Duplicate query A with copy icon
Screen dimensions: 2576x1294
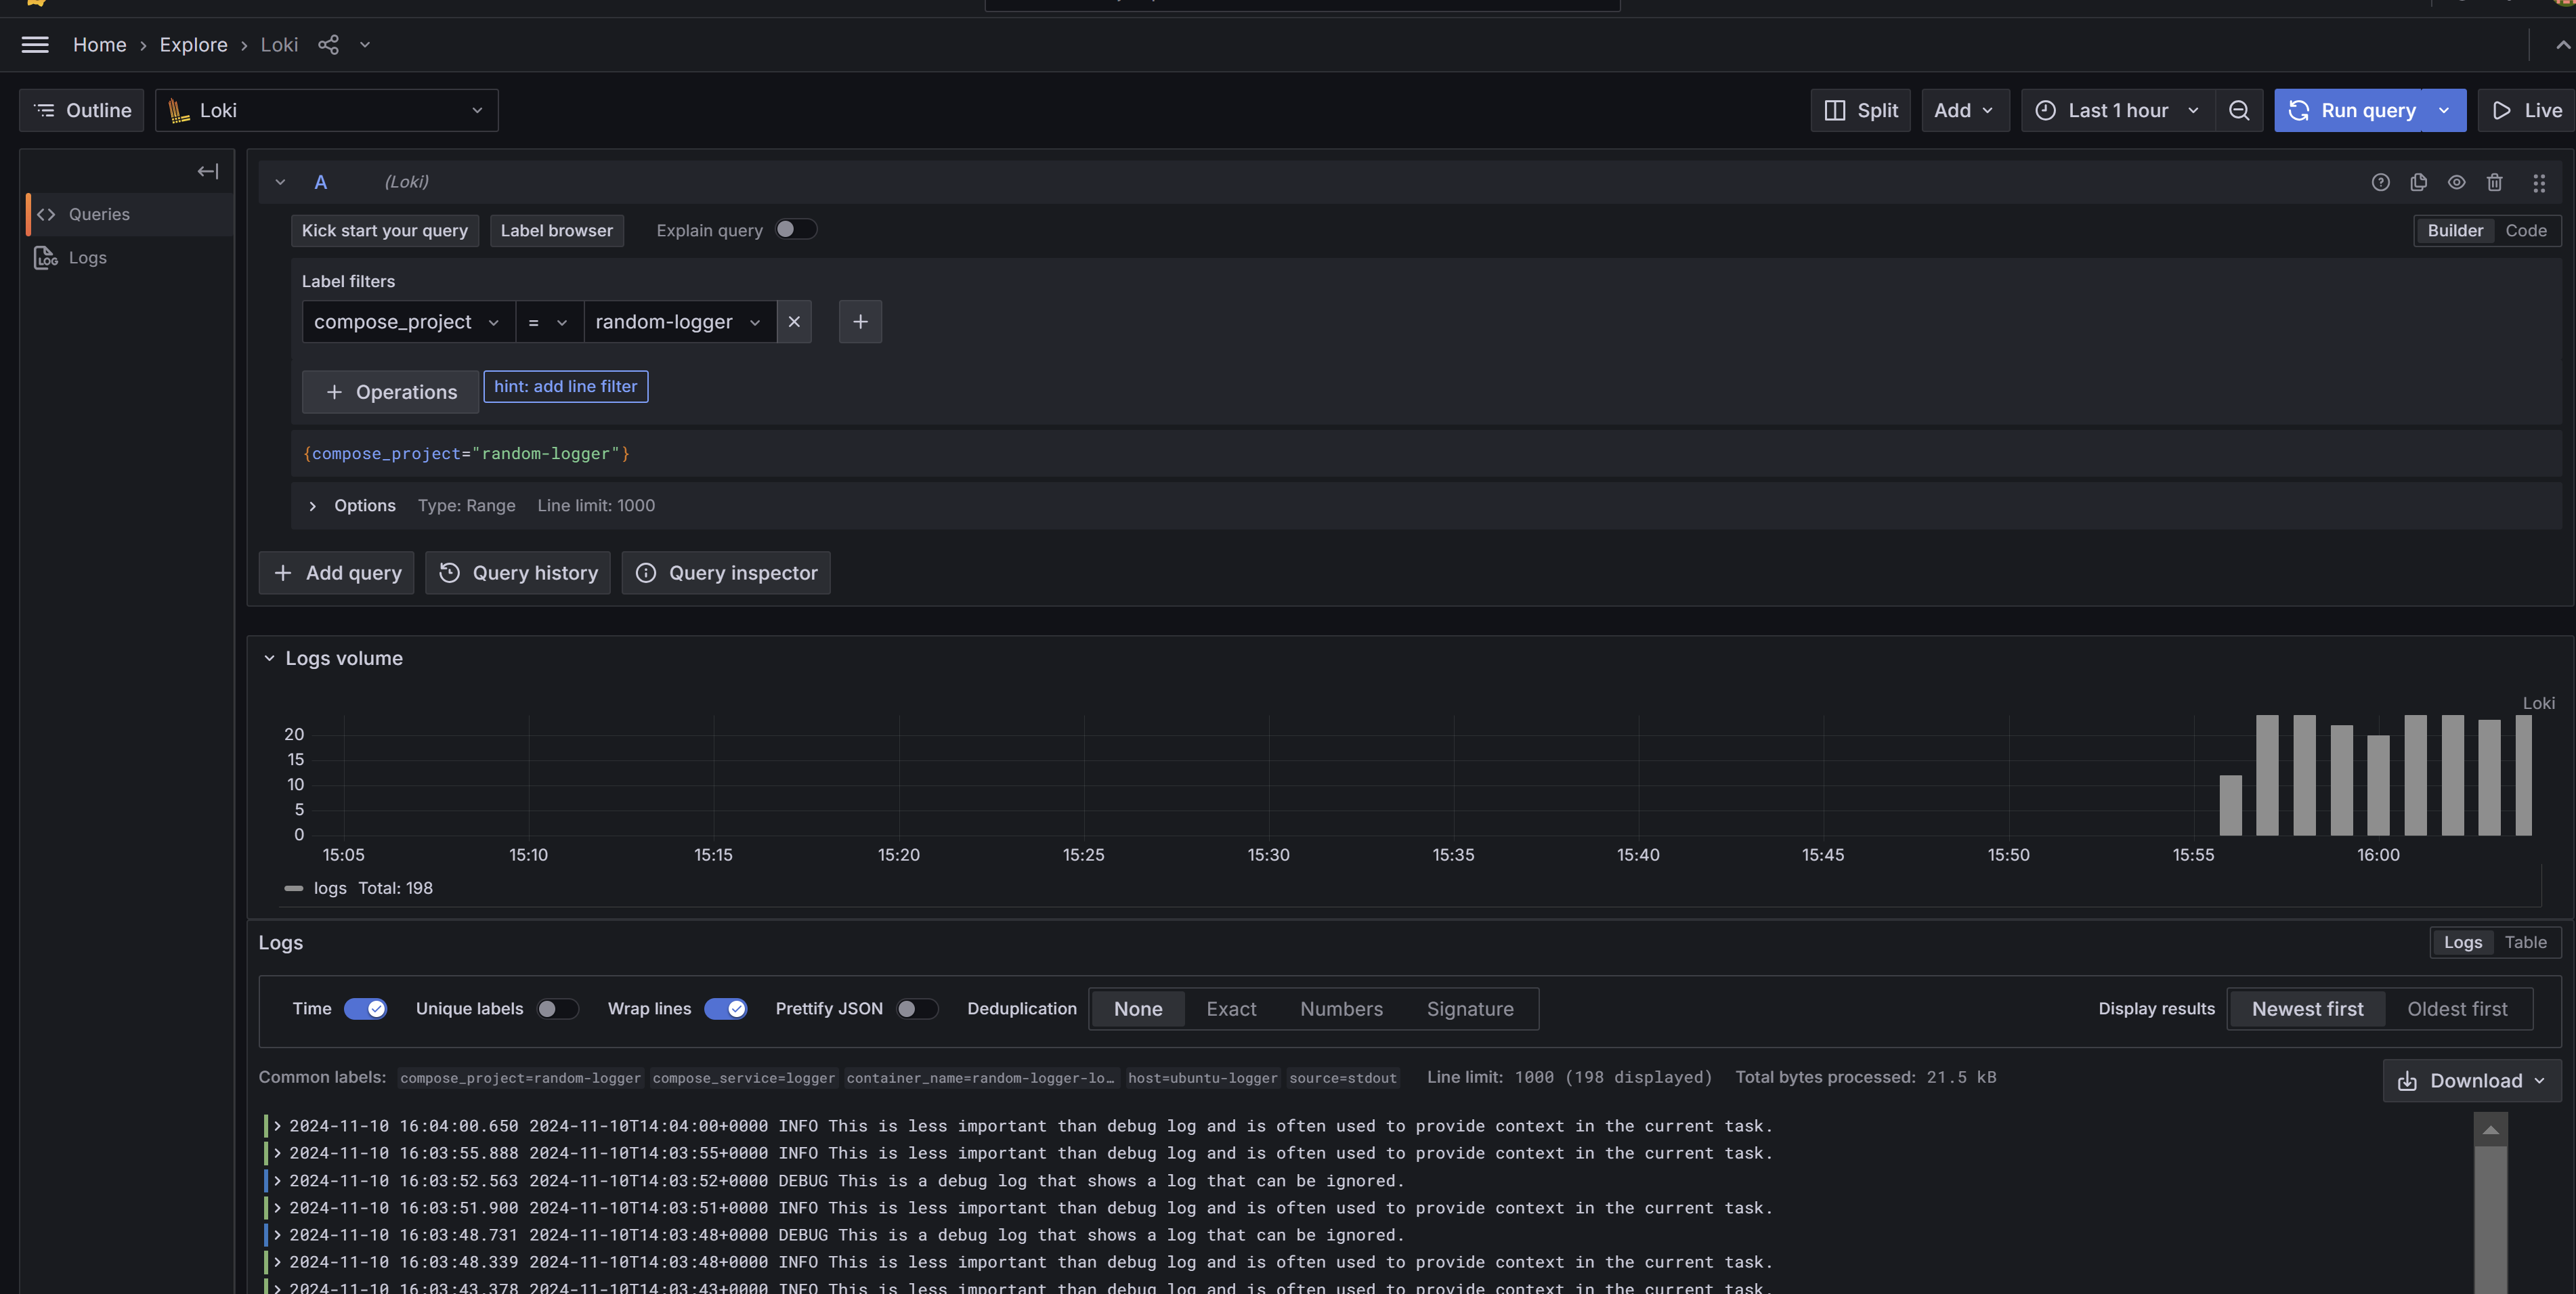click(x=2418, y=182)
